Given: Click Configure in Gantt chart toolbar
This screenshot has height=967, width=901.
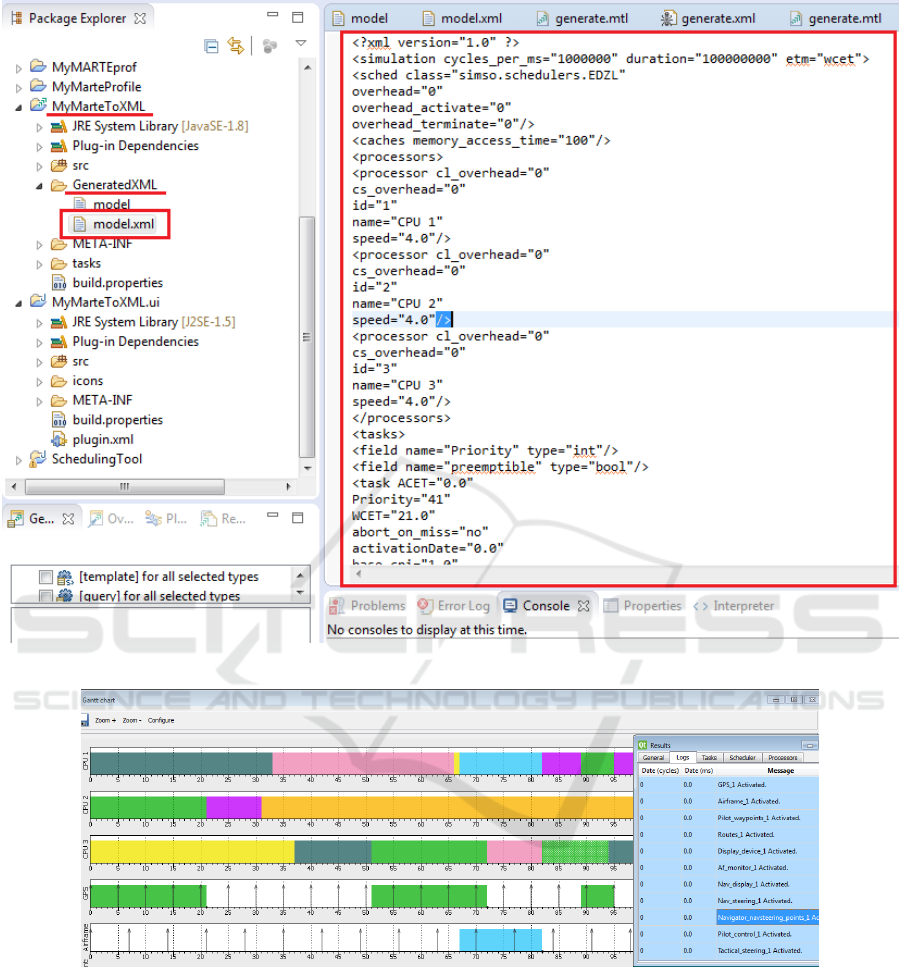Looking at the screenshot, I should pos(161,720).
